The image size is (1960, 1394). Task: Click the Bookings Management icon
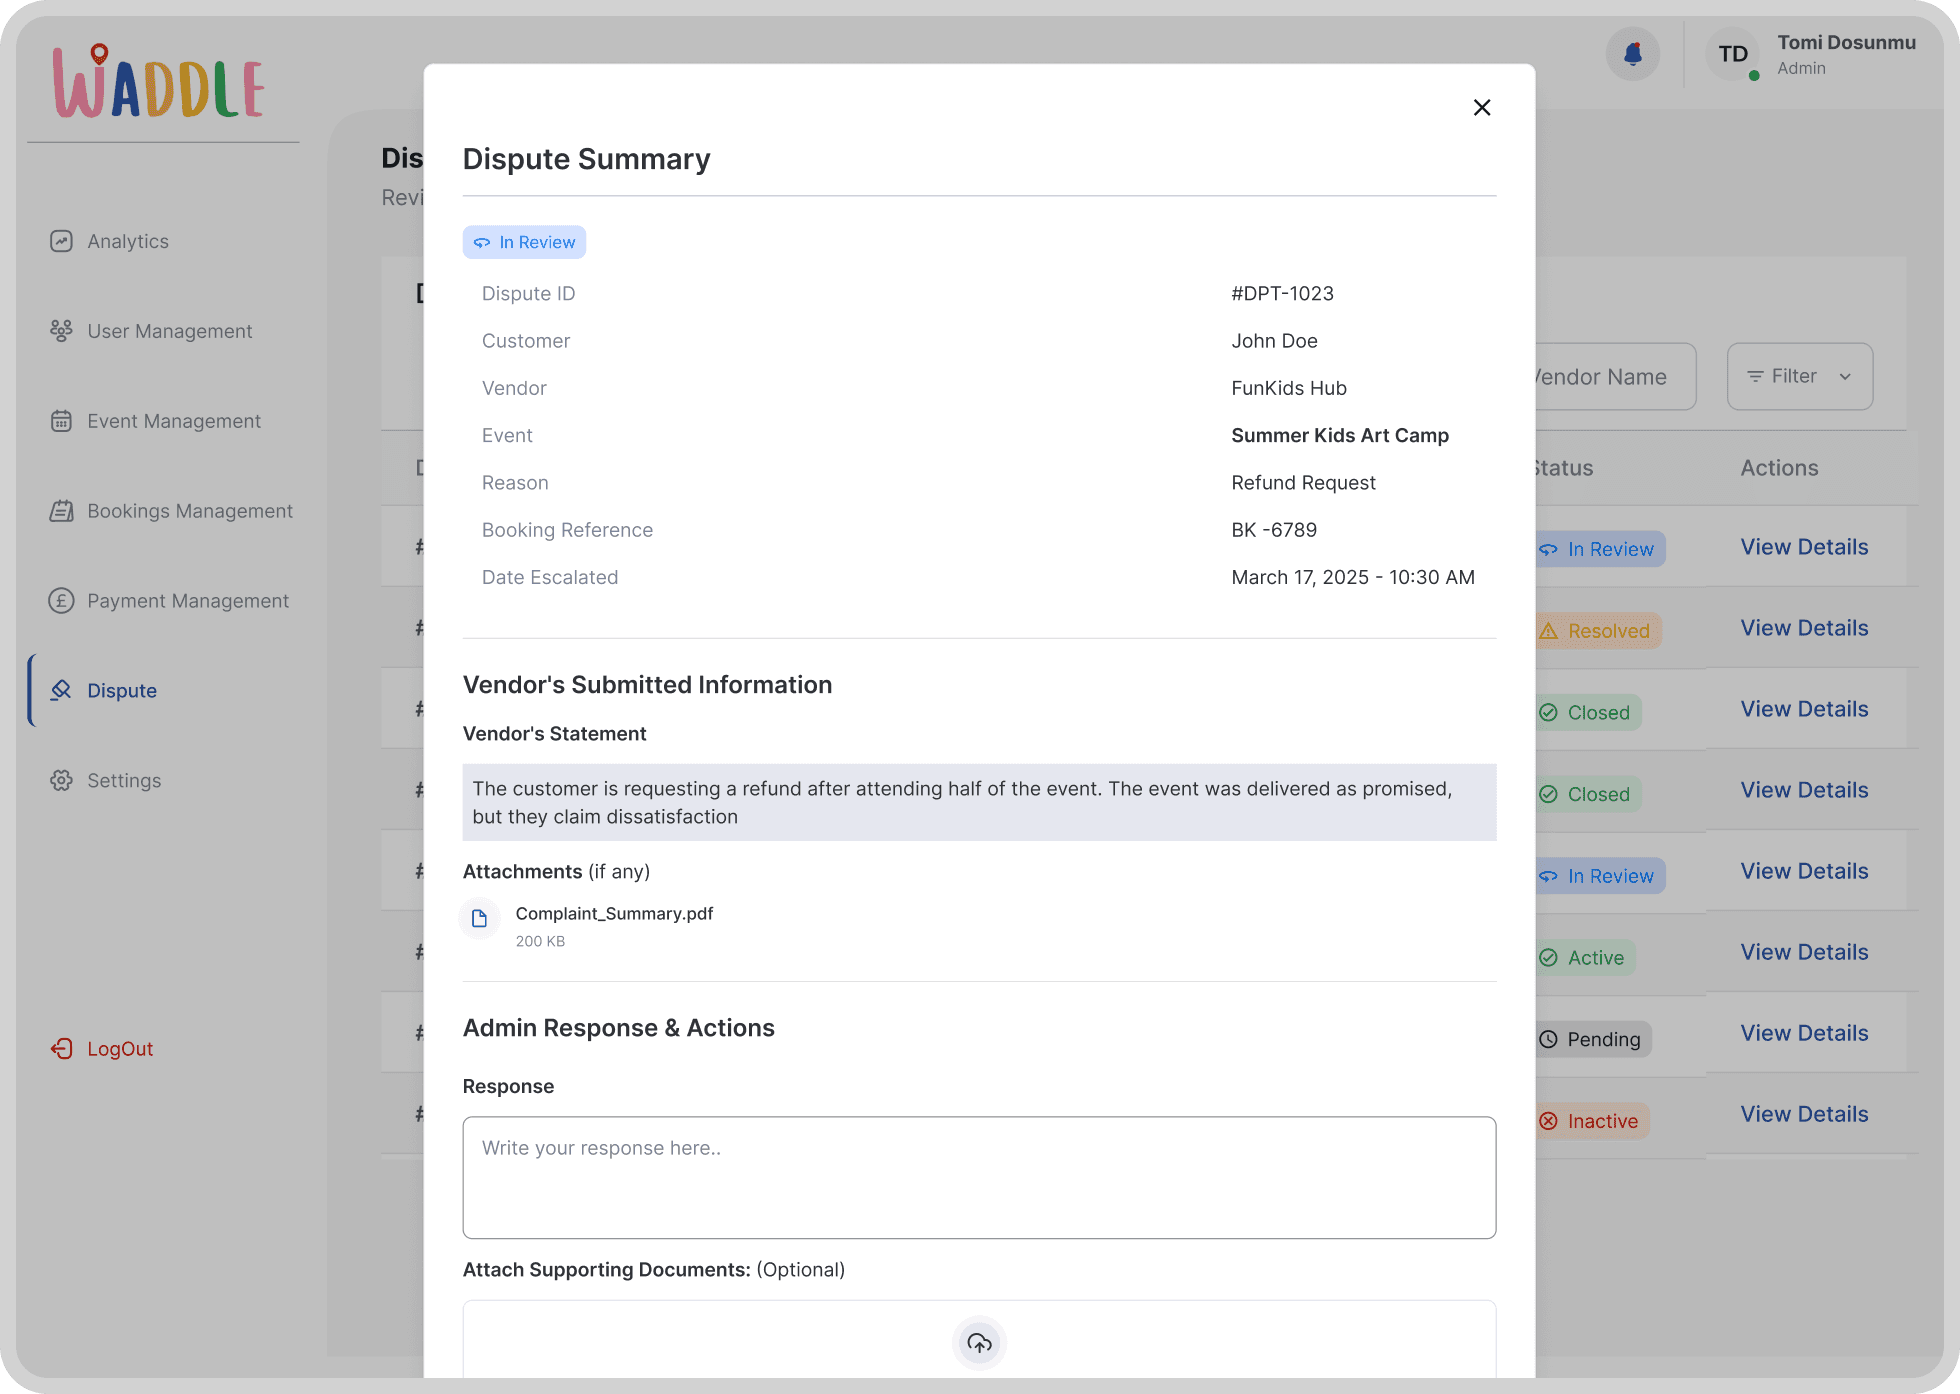[x=61, y=511]
